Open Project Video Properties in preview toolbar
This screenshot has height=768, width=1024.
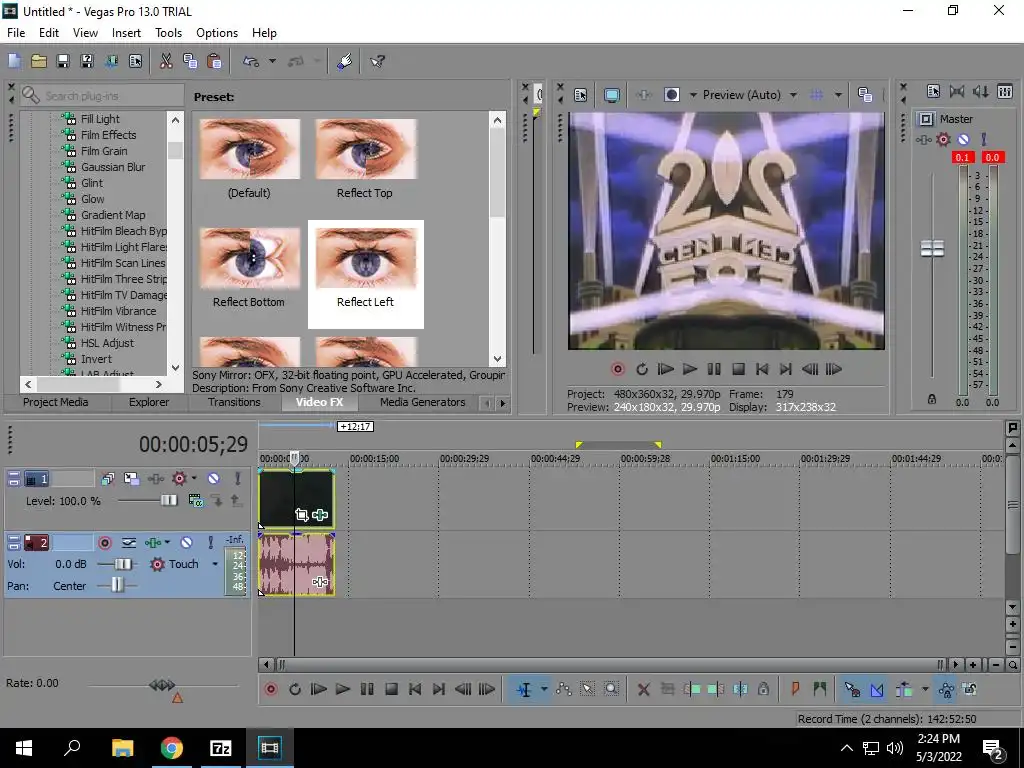581,95
